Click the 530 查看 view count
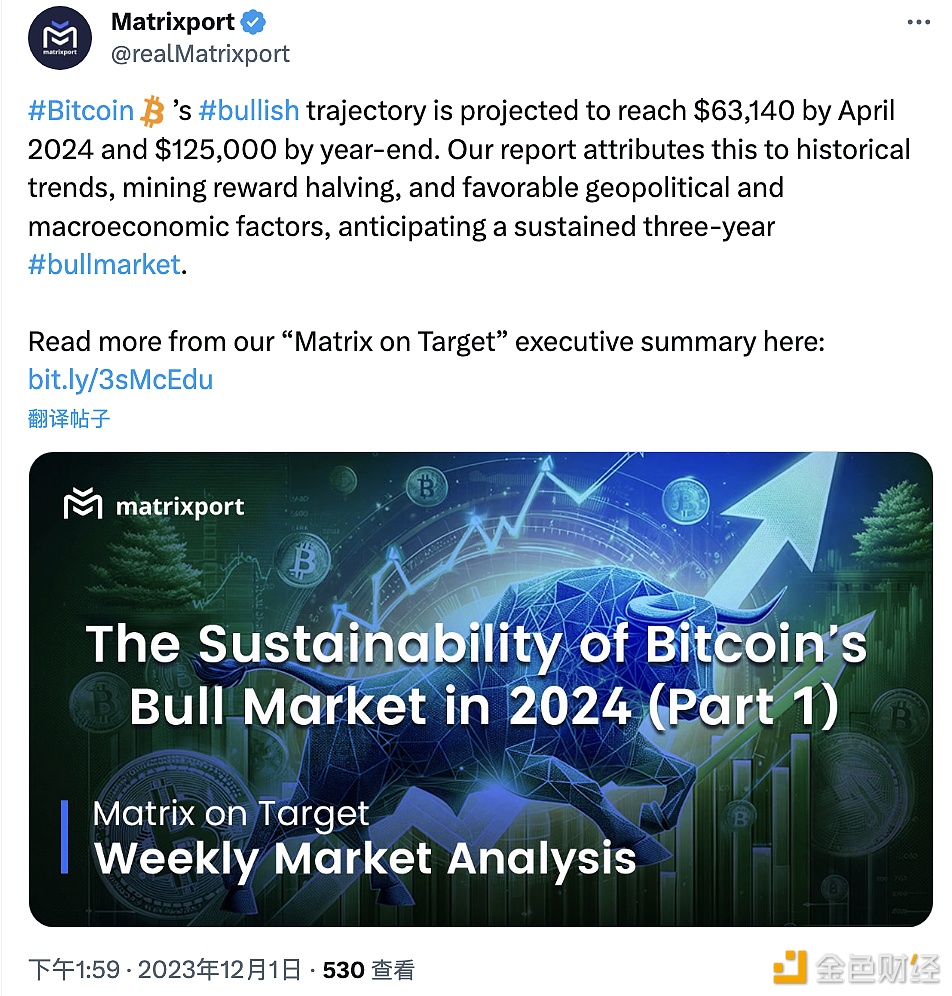Screen dimensions: 952x996 tap(368, 969)
